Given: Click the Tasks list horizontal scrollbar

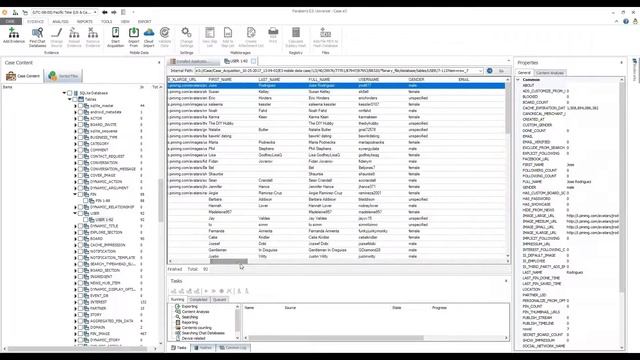Looking at the screenshot, I should [x=336, y=338].
